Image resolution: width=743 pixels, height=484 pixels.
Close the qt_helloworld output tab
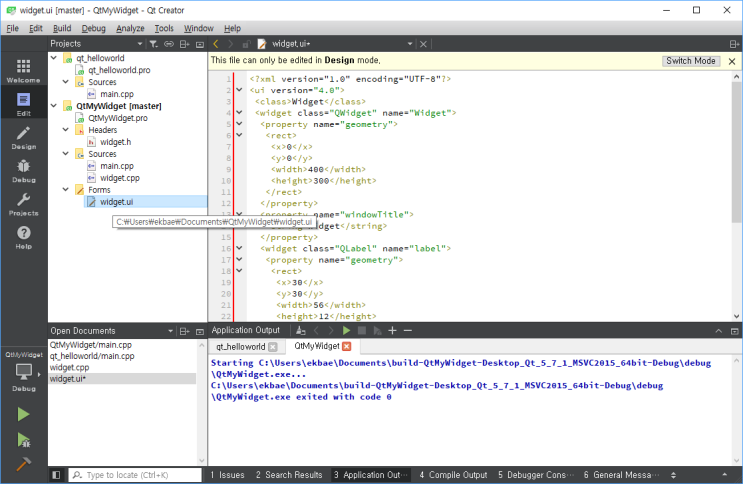click(272, 347)
